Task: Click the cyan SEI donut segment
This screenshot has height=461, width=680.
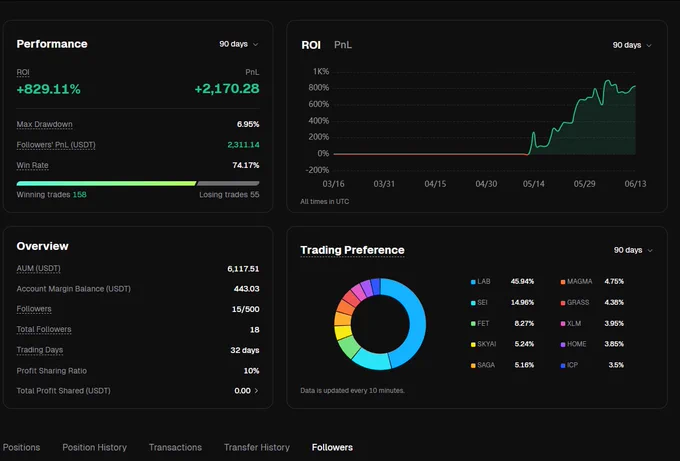Action: pos(372,361)
